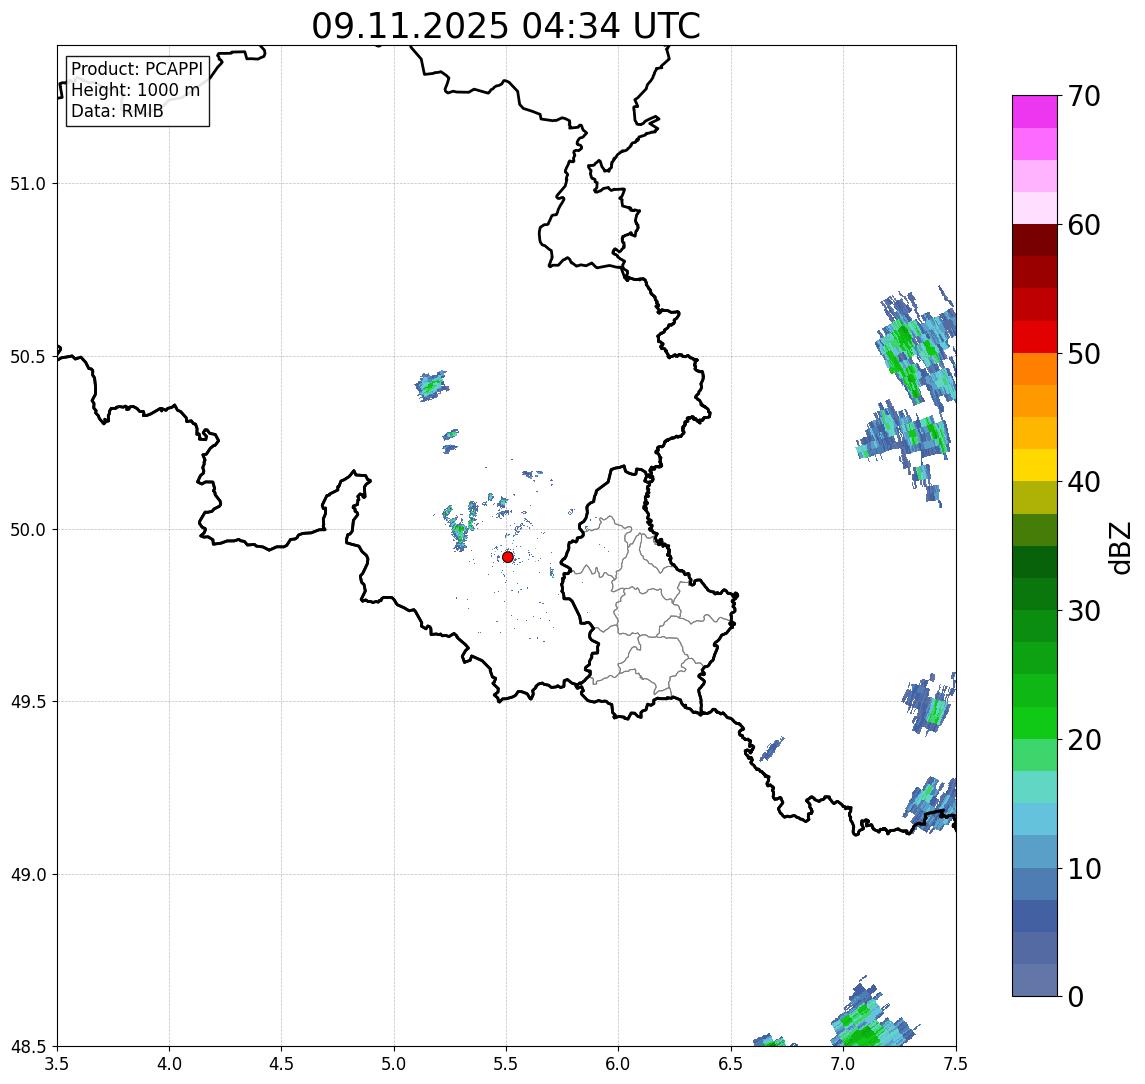Click the yellow 40 dBZ colorbar segment
Screen dimensions: 1145x1084
(1035, 465)
